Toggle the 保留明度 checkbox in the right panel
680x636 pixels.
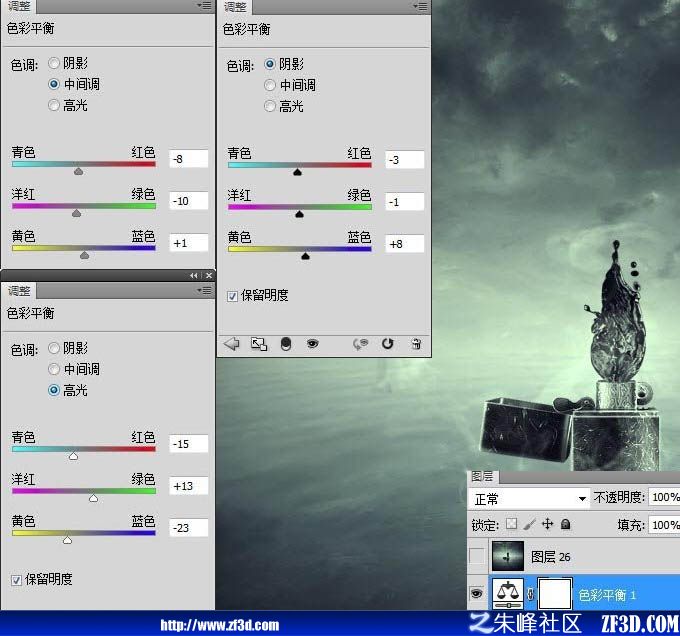pyautogui.click(x=232, y=296)
